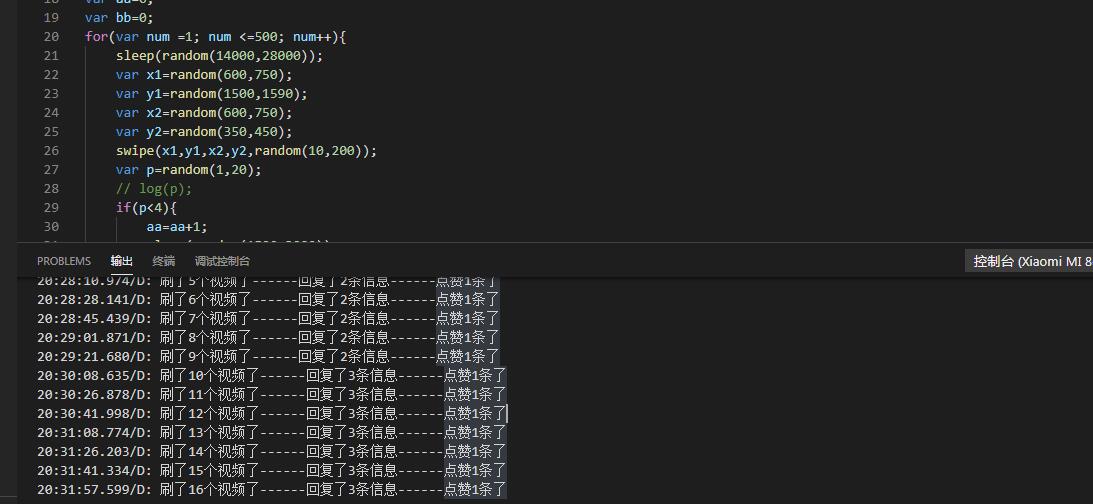Viewport: 1093px width, 504px height.
Task: Click the 20:29:21.680 output line
Action: (268, 356)
